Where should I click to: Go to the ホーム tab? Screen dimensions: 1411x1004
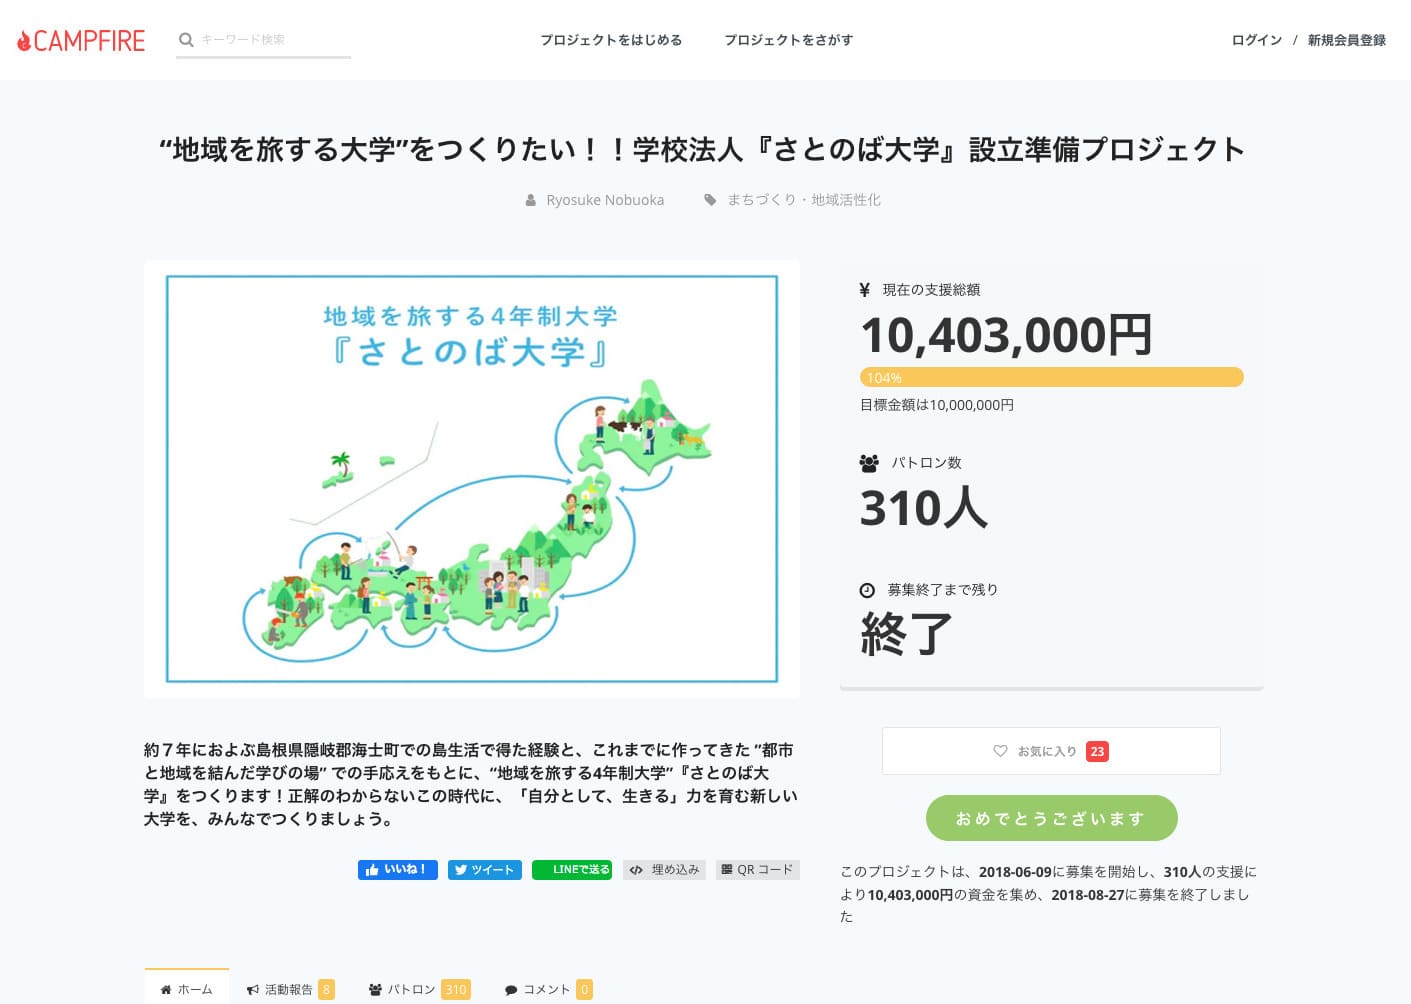click(187, 989)
